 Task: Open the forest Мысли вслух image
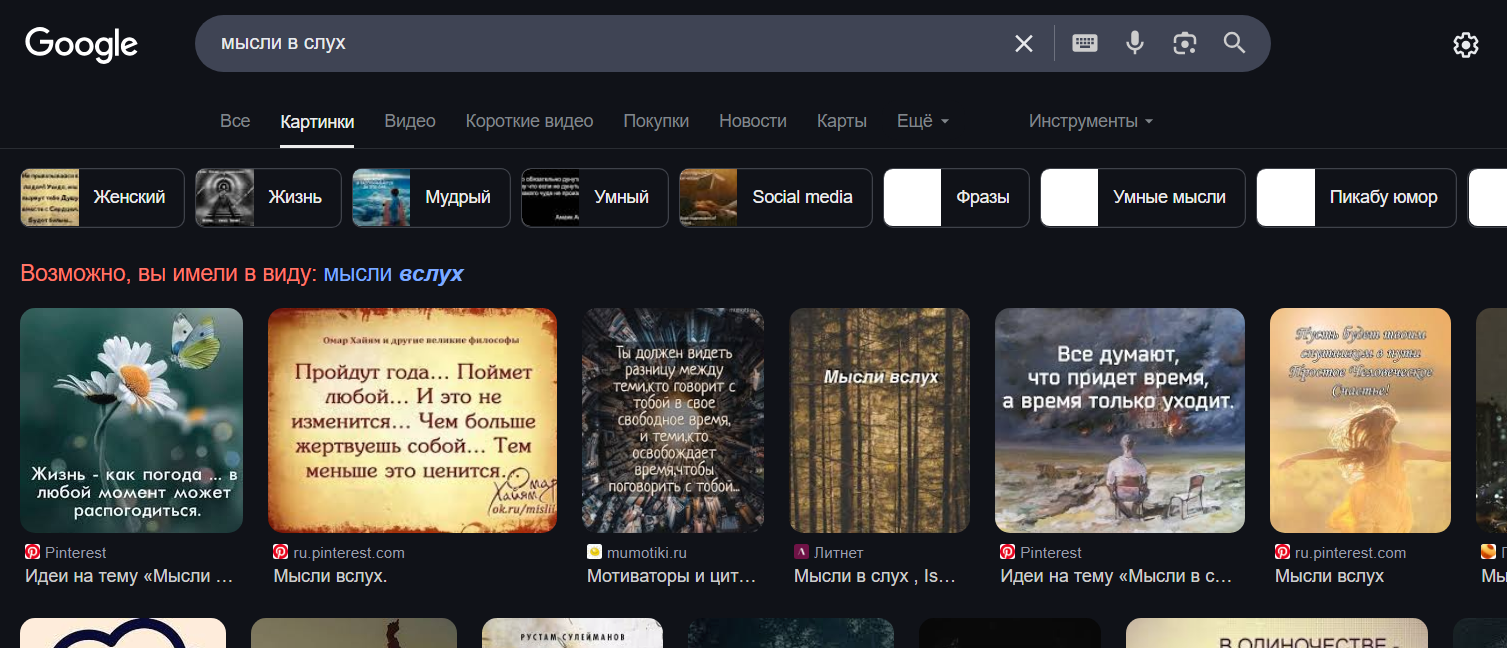pos(880,420)
